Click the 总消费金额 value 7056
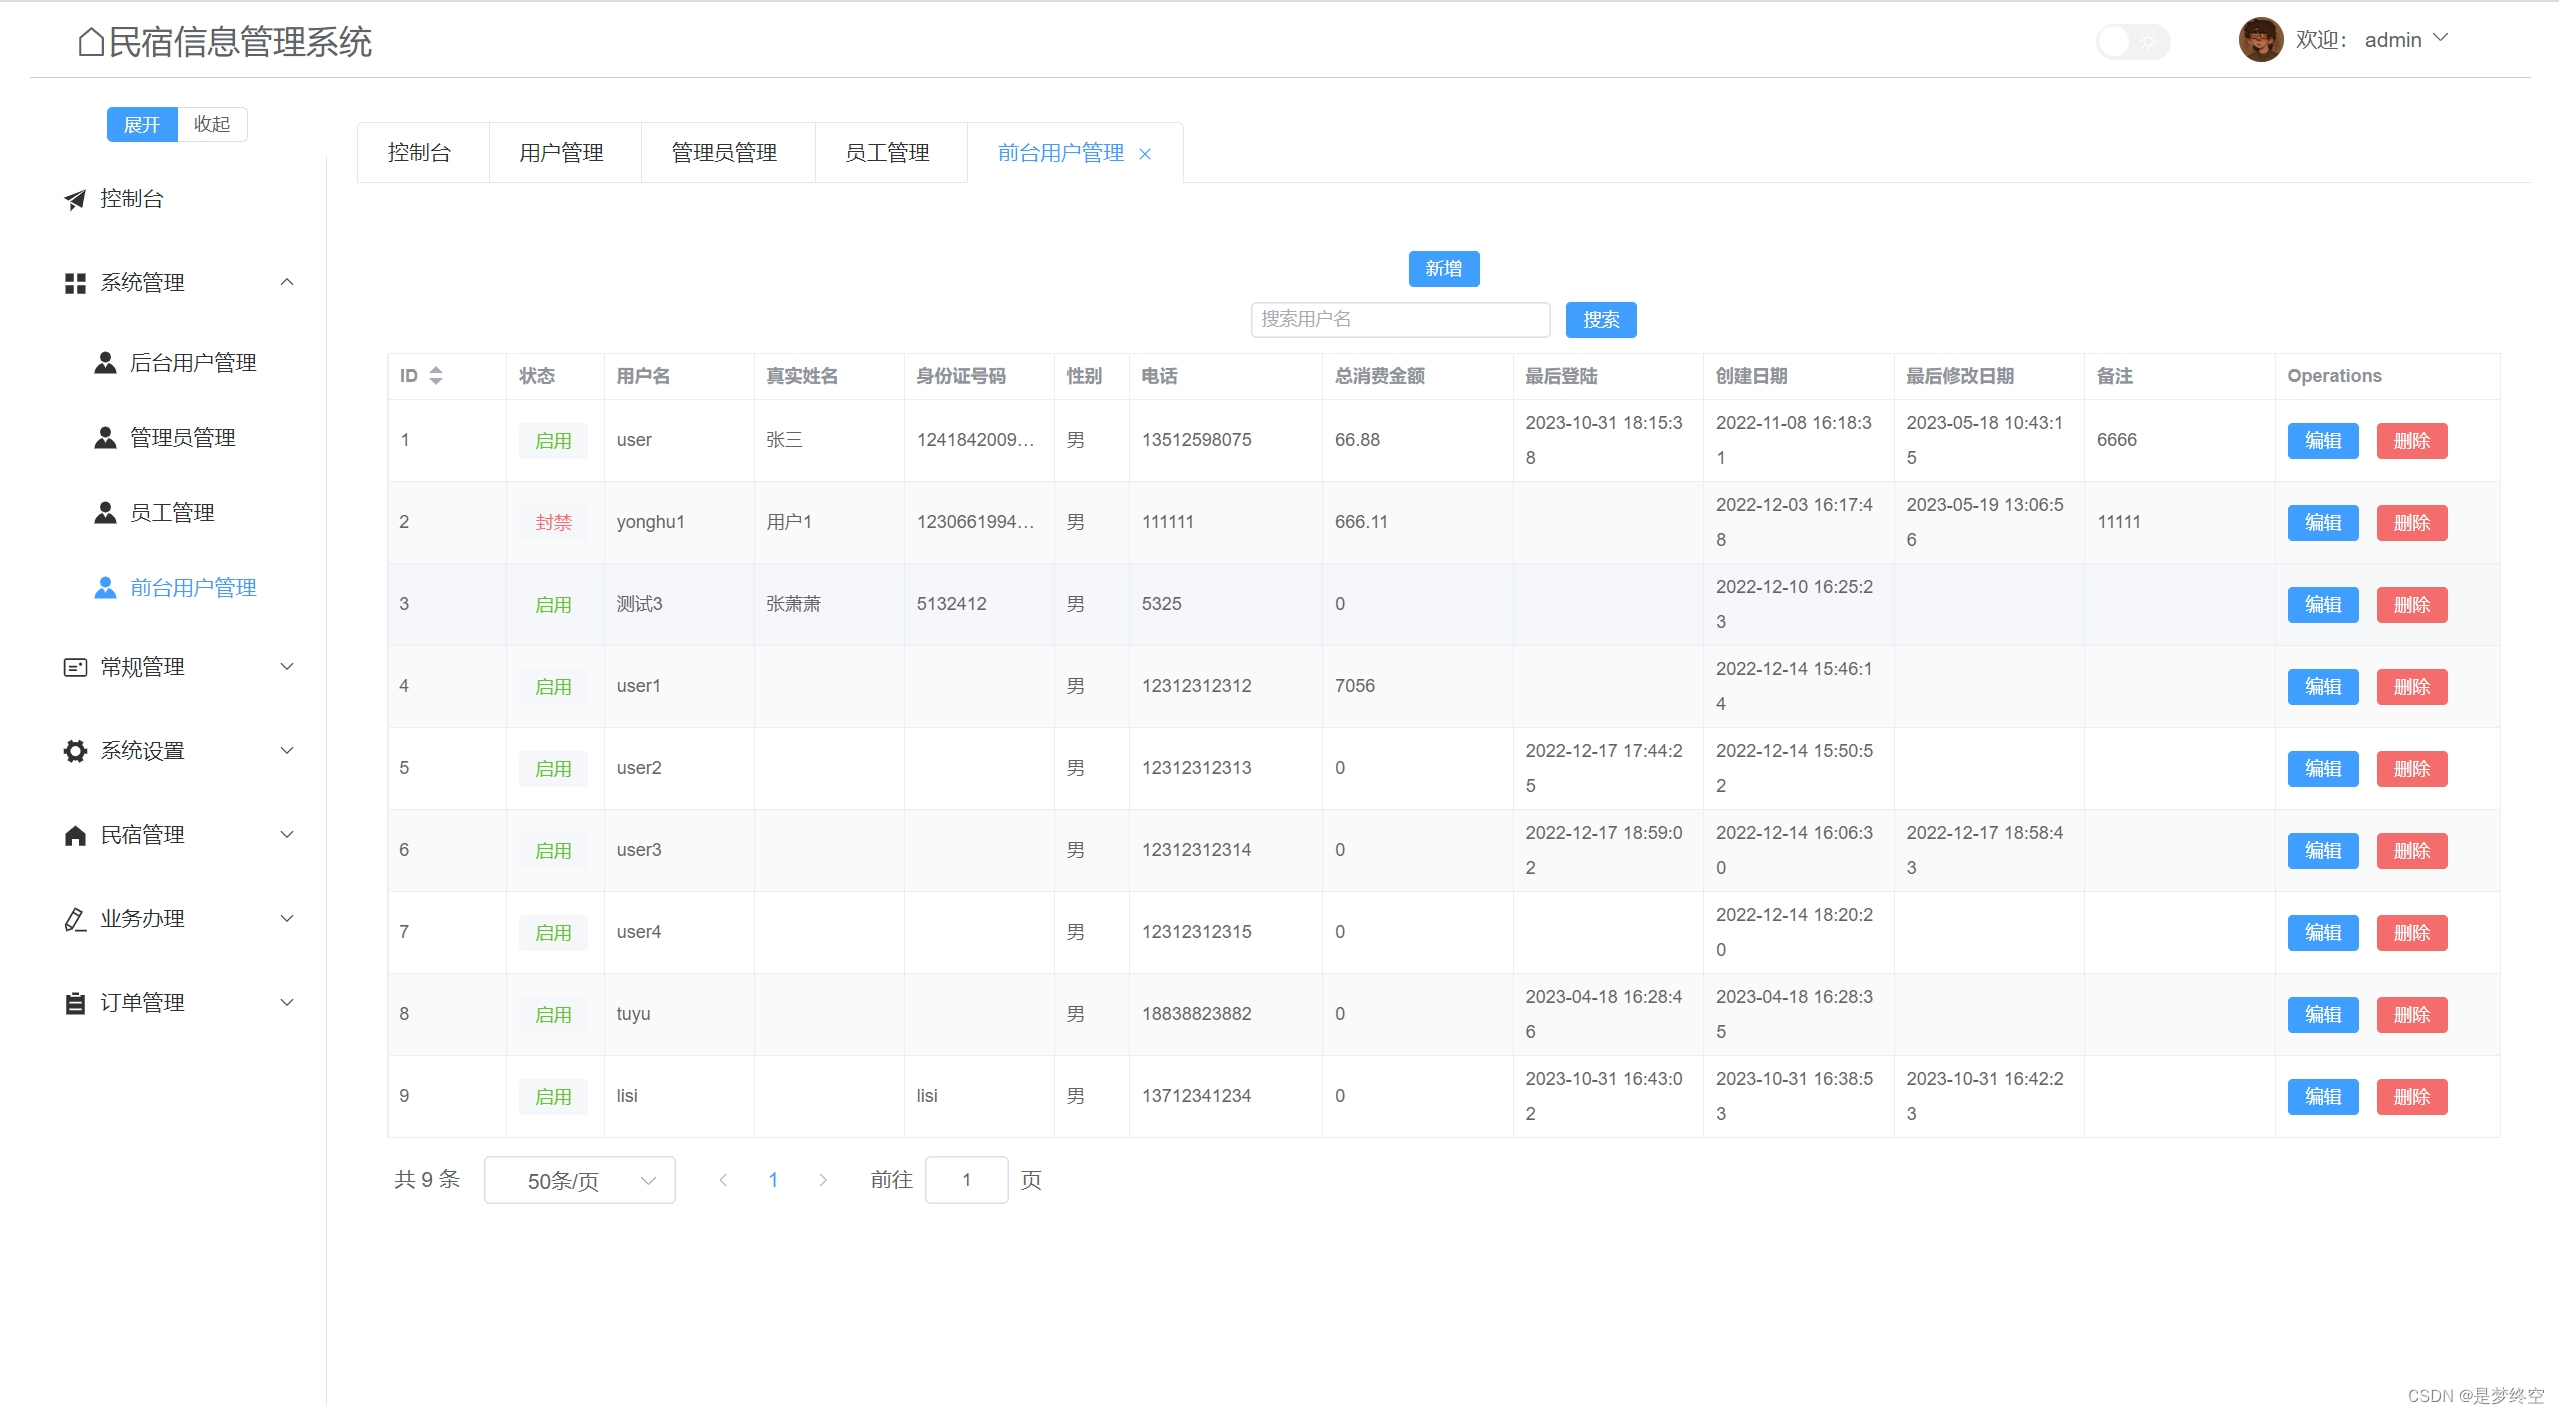This screenshot has width=2559, height=1414. [1355, 686]
